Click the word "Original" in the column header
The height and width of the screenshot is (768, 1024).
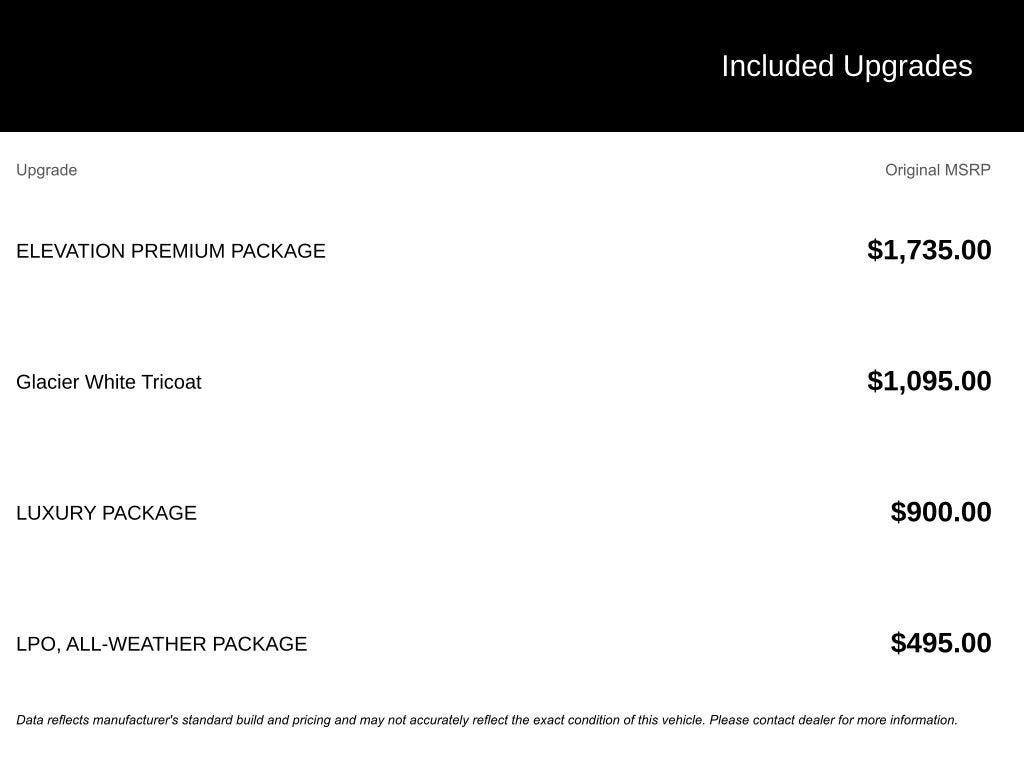912,170
